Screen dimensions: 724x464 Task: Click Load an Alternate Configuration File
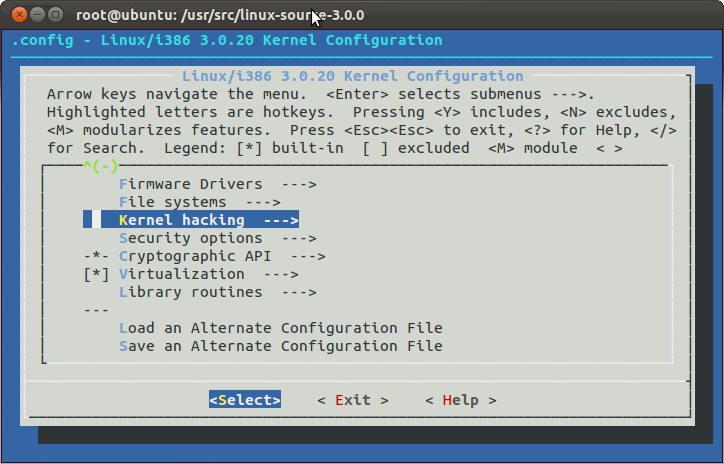tap(281, 328)
